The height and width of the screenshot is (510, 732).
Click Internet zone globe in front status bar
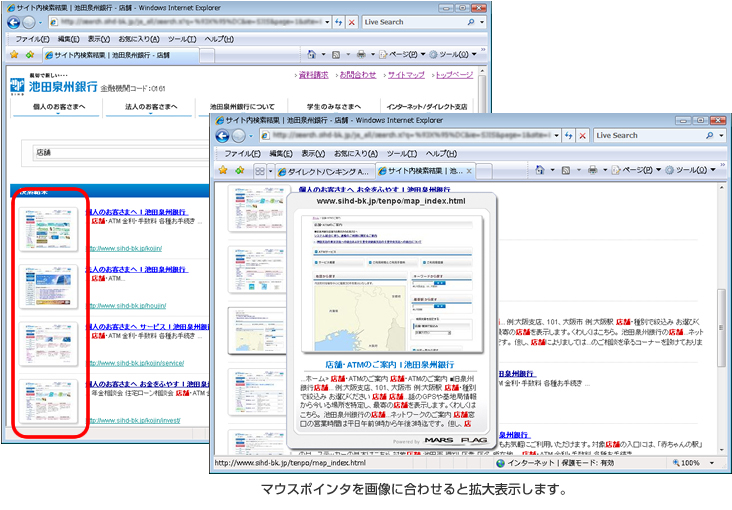500,463
